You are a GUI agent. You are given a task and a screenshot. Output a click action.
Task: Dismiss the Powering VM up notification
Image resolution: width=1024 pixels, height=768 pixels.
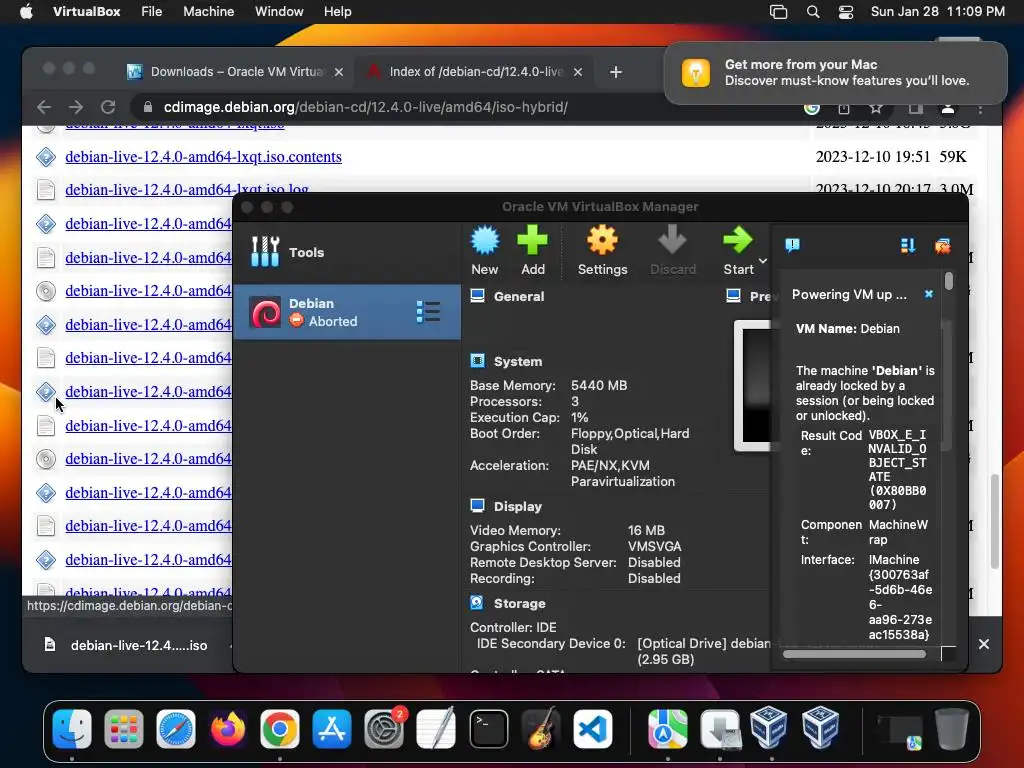click(x=929, y=295)
